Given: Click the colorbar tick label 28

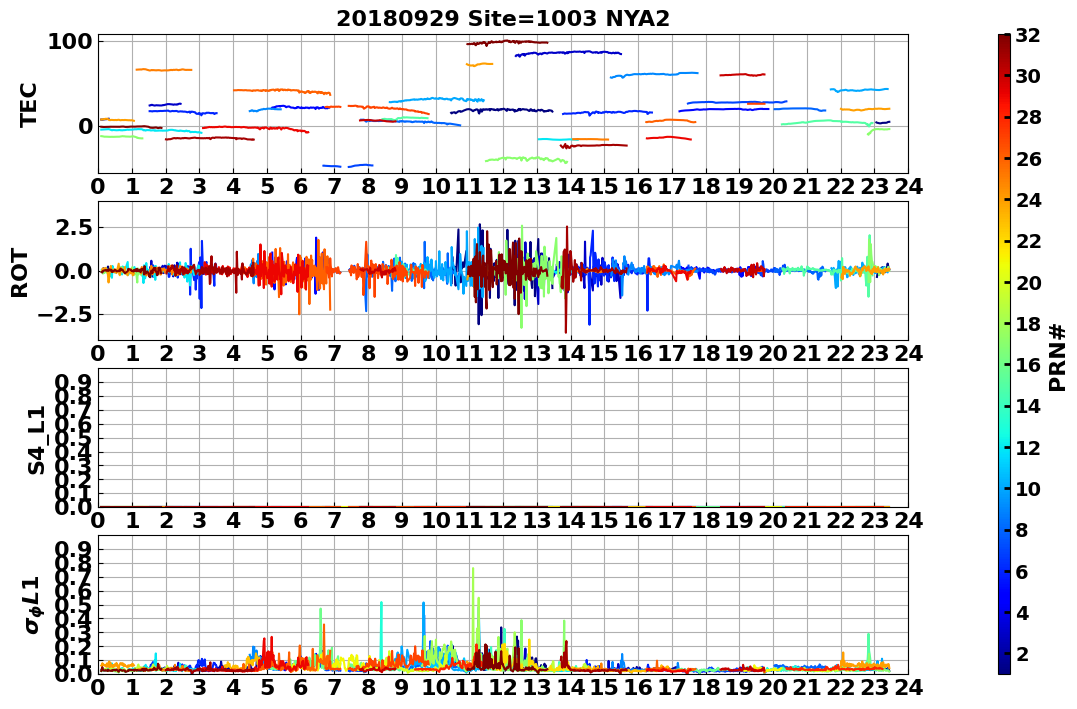Looking at the screenshot, I should (1028, 117).
